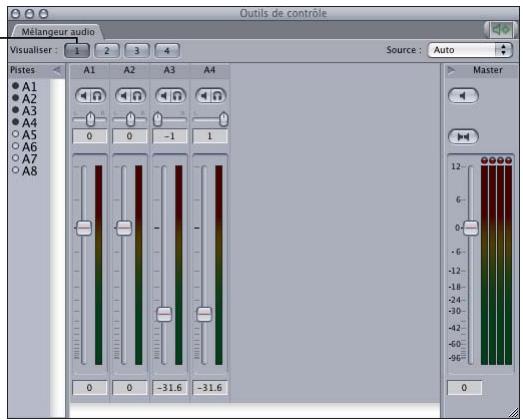
Task: Mute track A4 with its speaker icon
Action: (x=204, y=96)
